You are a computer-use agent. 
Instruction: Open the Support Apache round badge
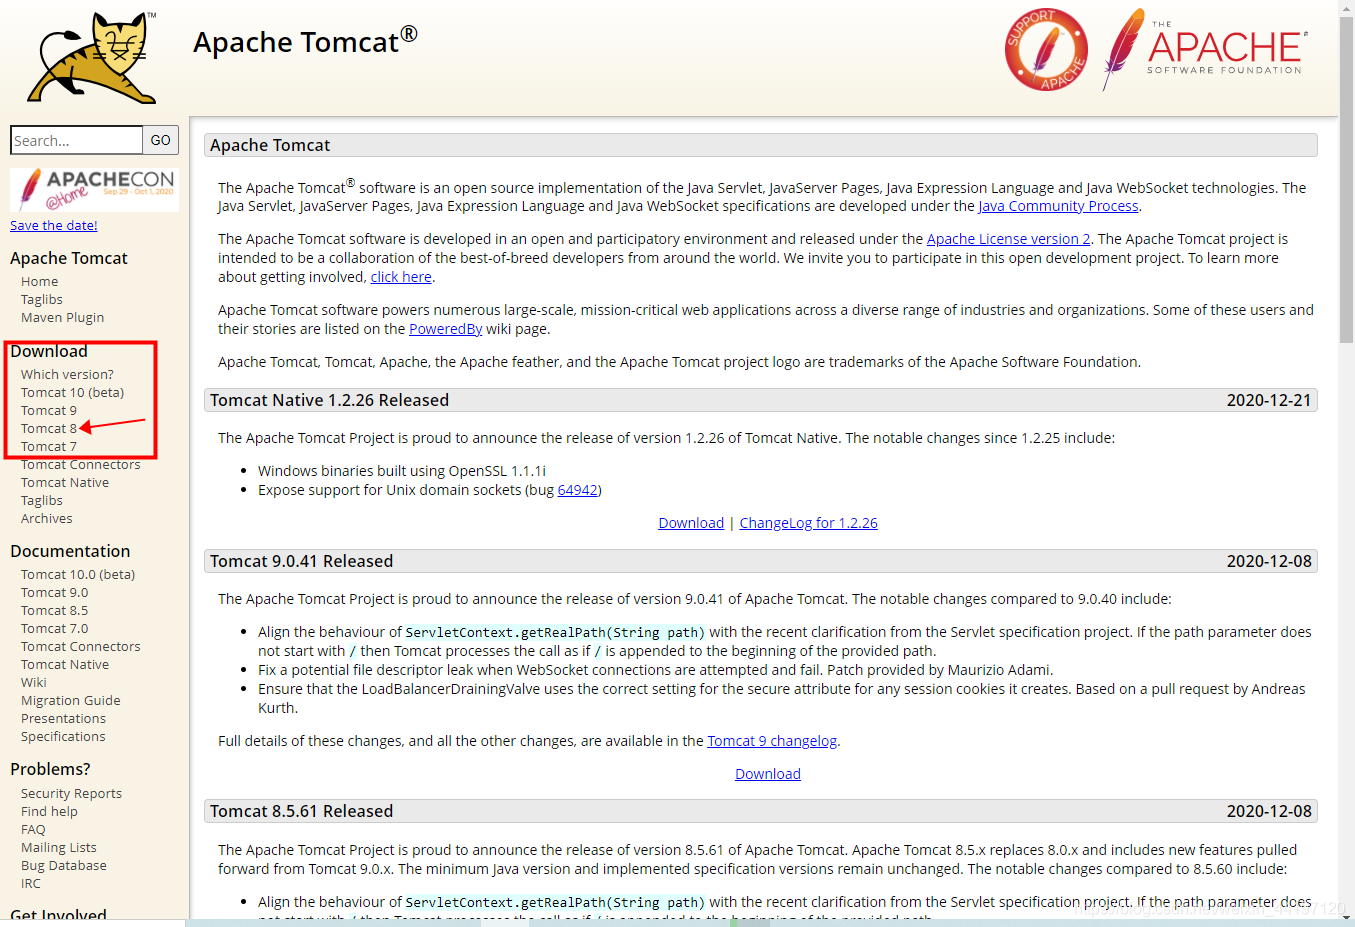coord(1046,49)
